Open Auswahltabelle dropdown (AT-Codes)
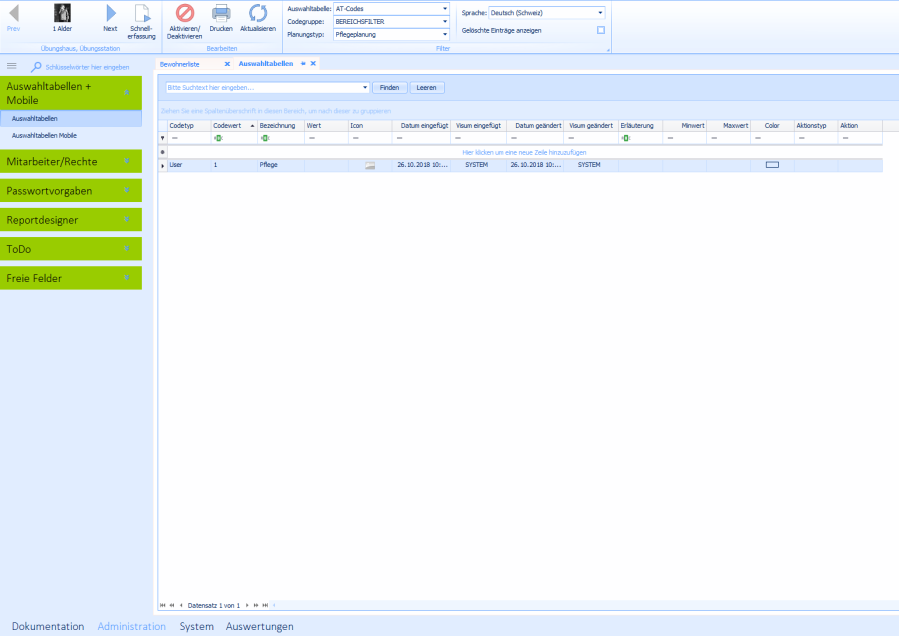Image resolution: width=899 pixels, height=637 pixels. [x=445, y=9]
